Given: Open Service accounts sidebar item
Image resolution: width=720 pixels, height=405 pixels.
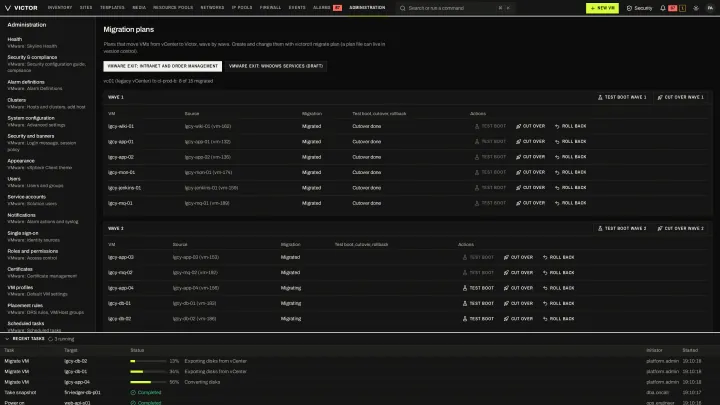Looking at the screenshot, I should tap(47, 200).
